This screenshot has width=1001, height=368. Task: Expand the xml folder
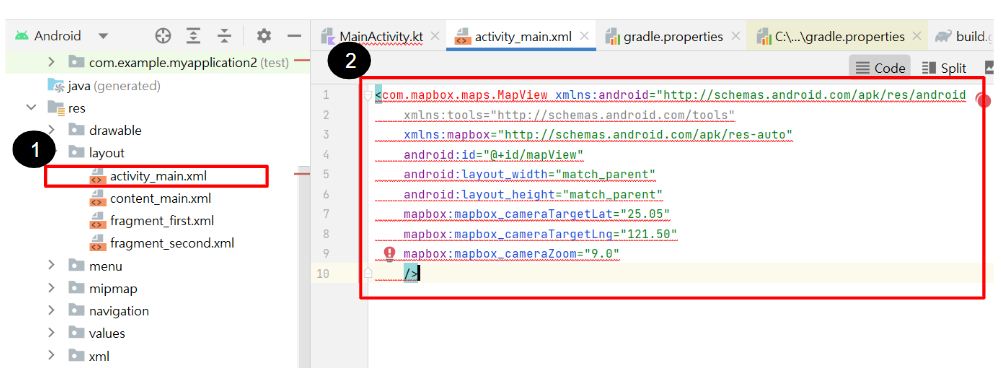click(x=52, y=356)
